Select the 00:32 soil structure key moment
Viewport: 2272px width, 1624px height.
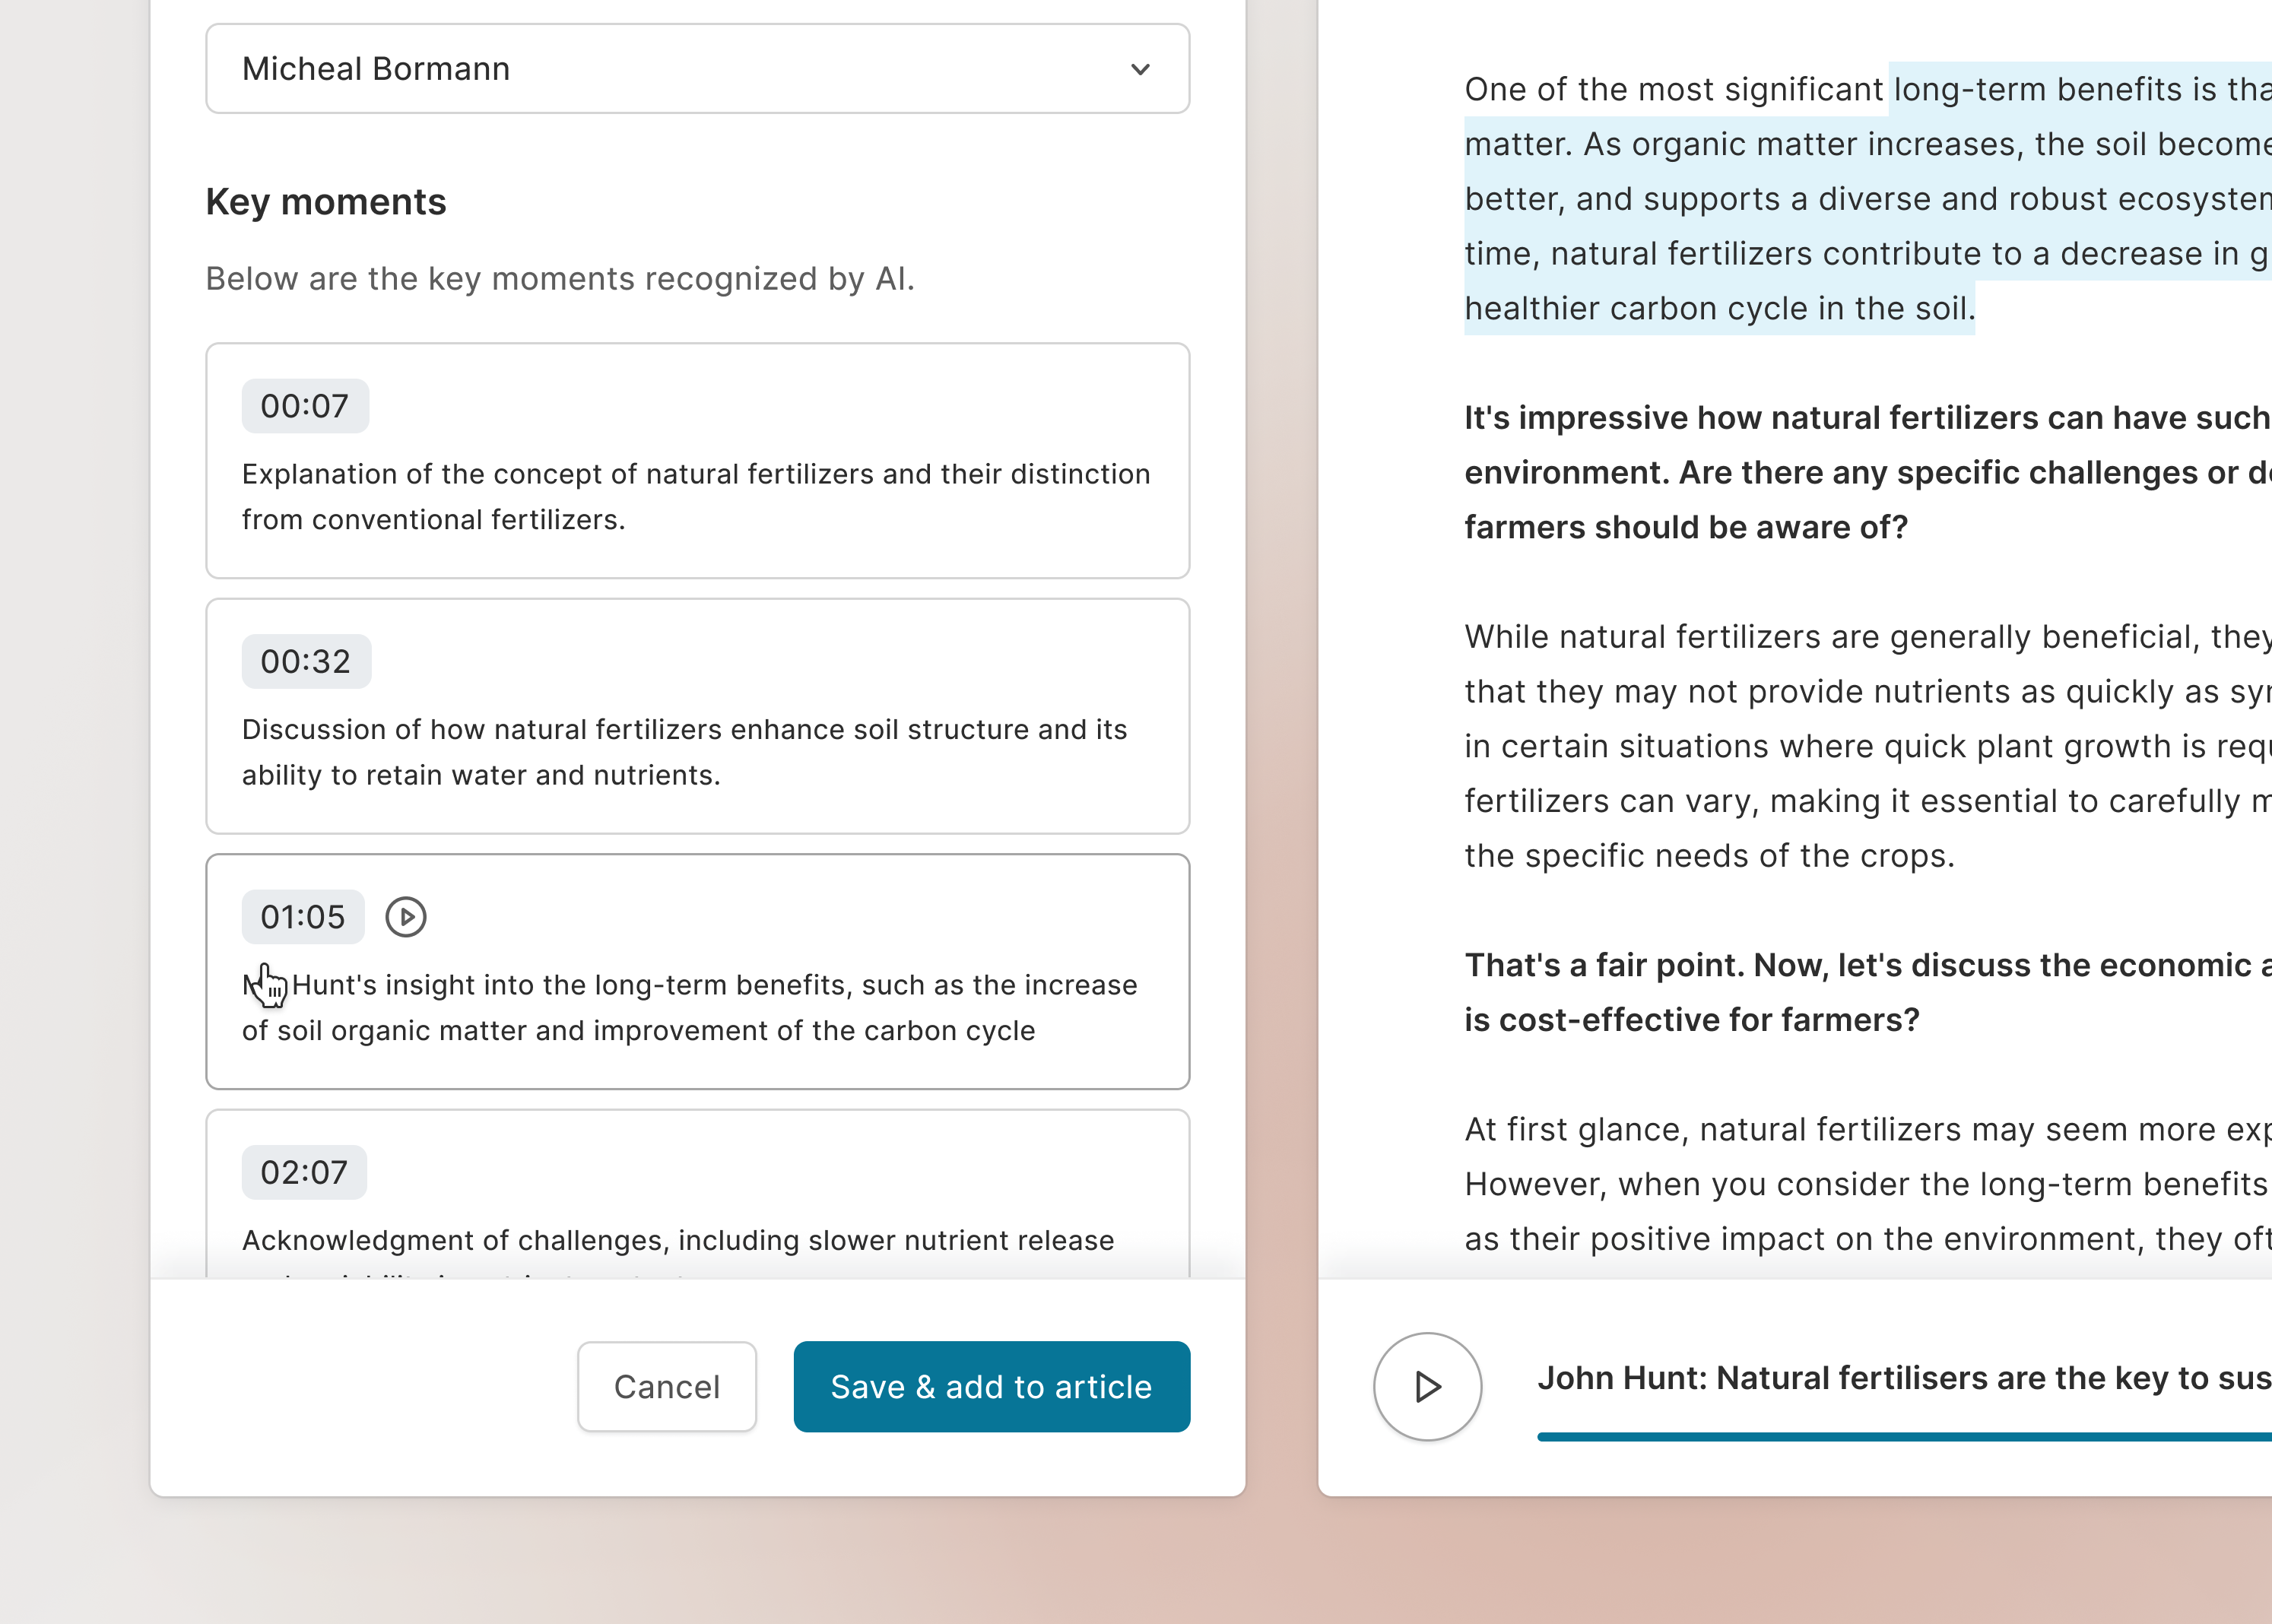697,716
